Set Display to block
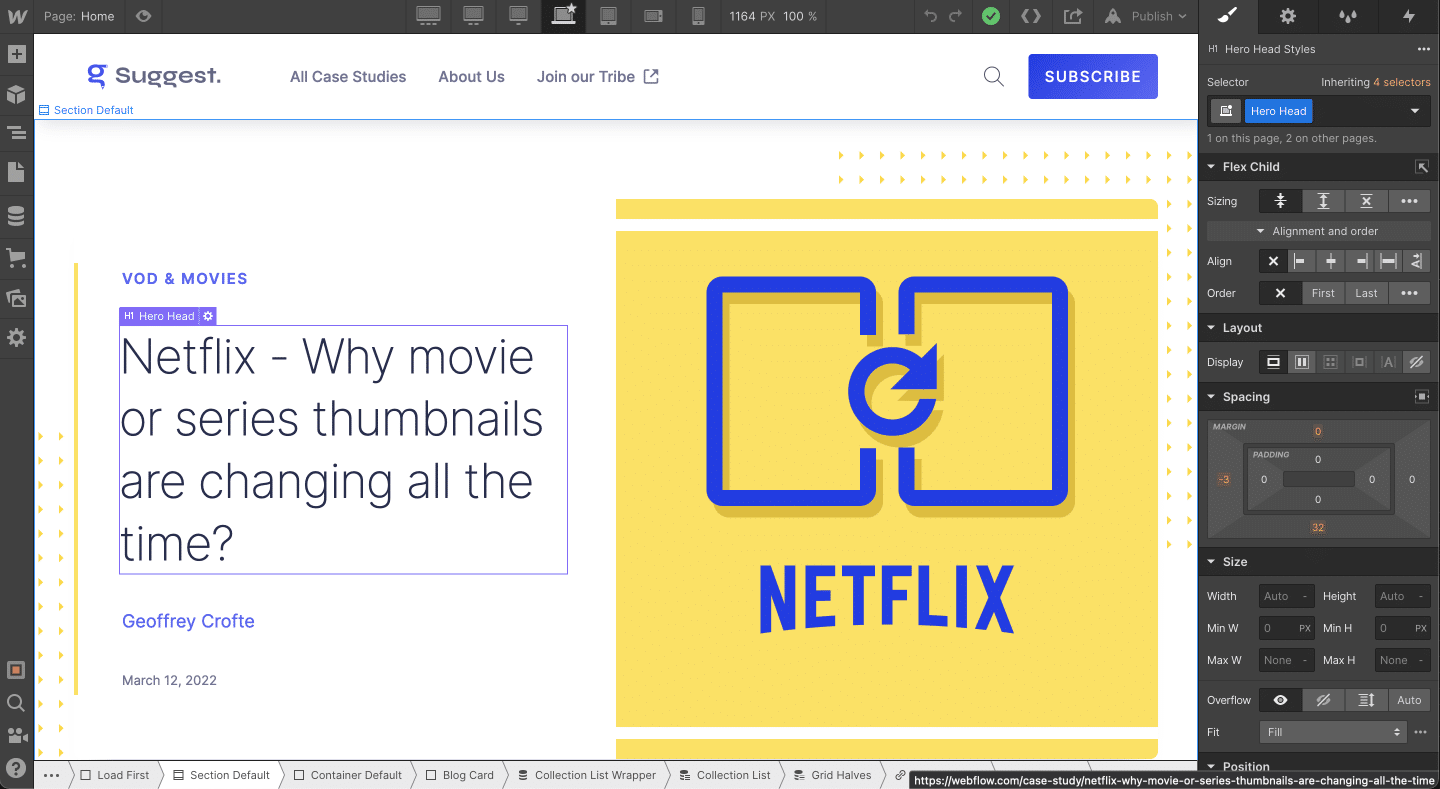The image size is (1440, 789). click(x=1273, y=362)
